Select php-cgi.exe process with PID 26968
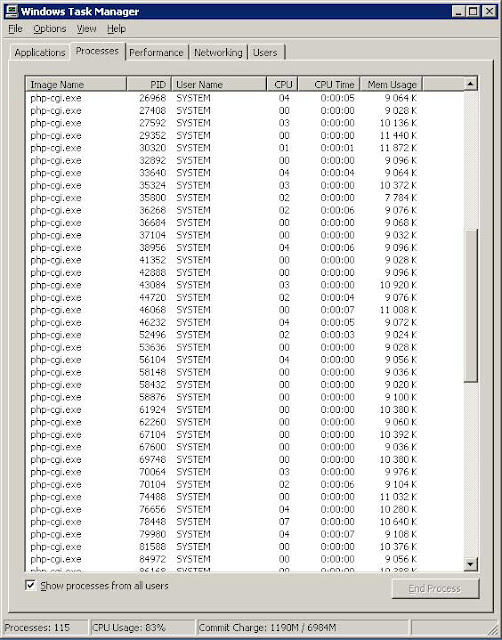Screen dimensions: 502x640 tap(245, 98)
